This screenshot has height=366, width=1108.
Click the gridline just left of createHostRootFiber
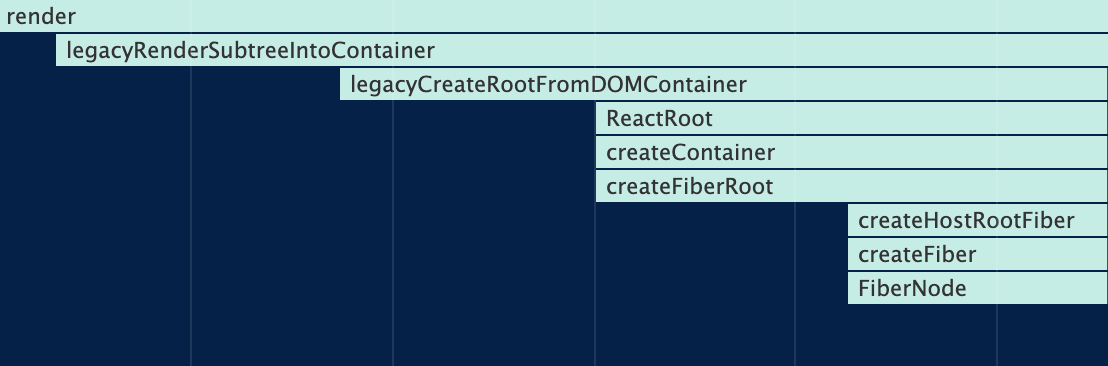pyautogui.click(x=796, y=283)
